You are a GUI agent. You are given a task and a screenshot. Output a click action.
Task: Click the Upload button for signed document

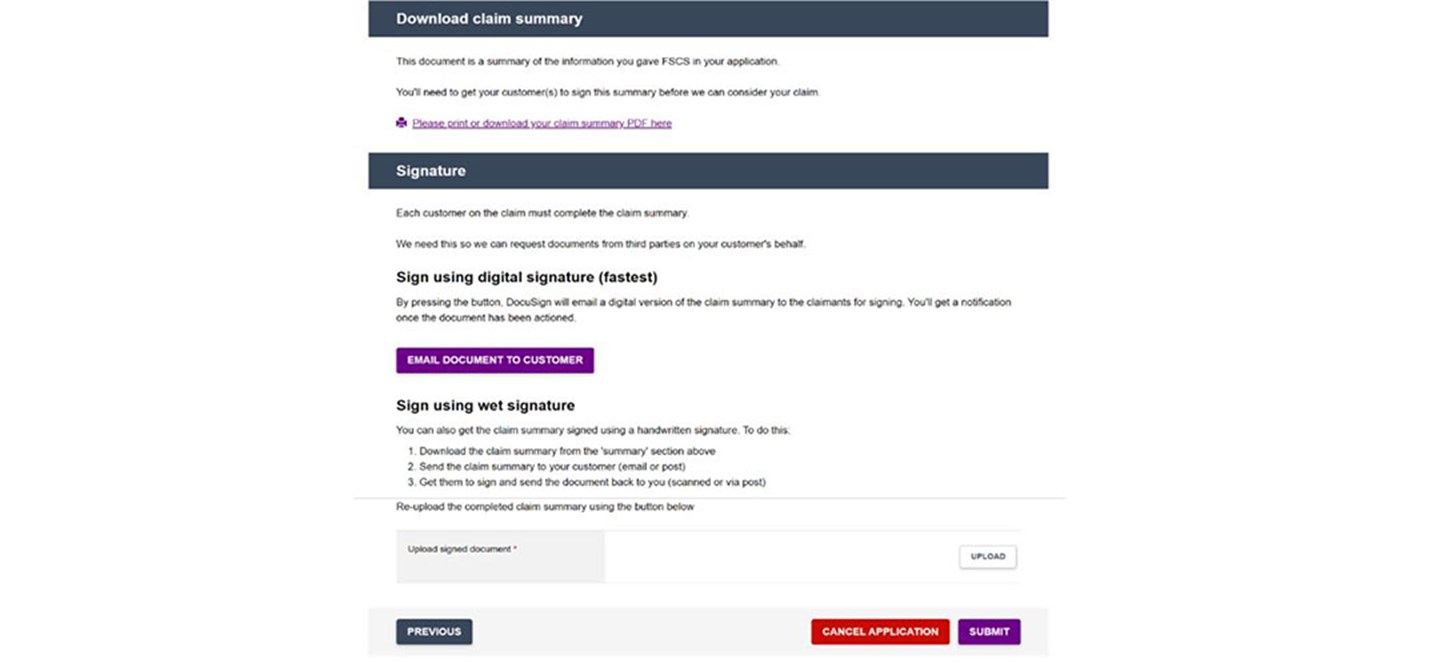coord(987,557)
